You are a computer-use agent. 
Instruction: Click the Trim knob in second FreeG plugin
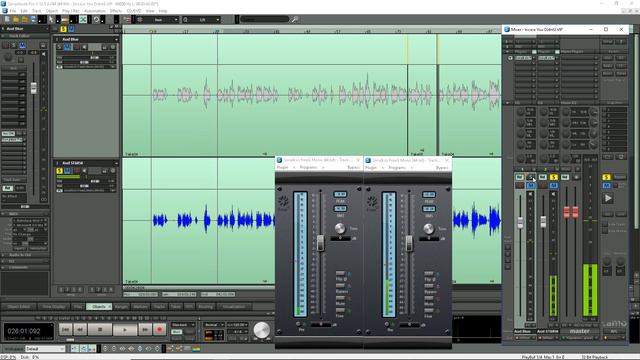coord(428,229)
